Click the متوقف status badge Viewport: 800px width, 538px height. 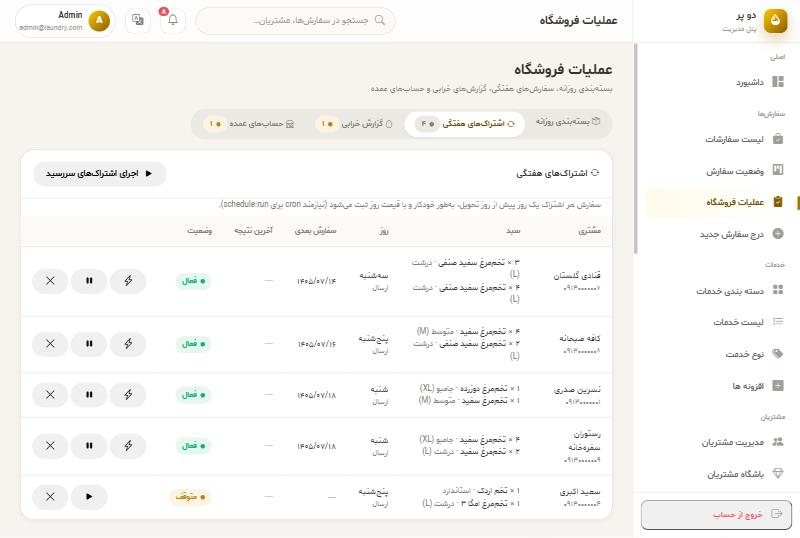pos(190,497)
